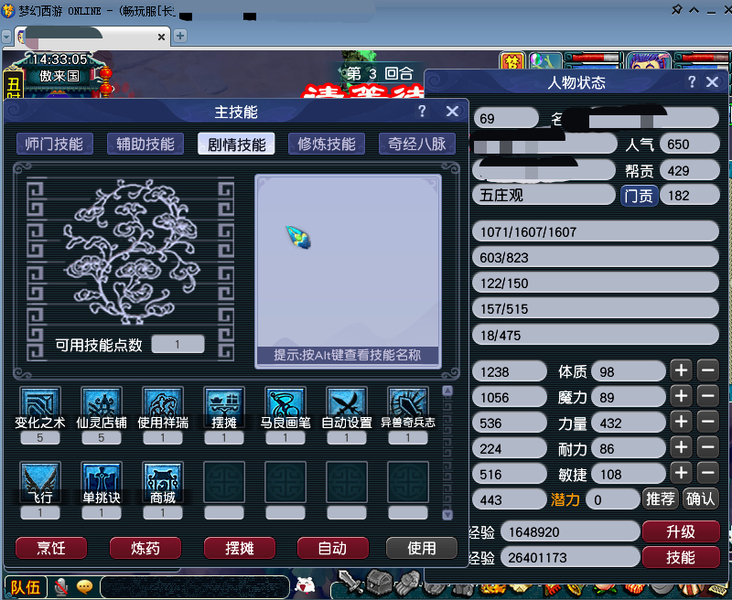The width and height of the screenshot is (732, 600).
Task: Click the 自动 button
Action: coord(333,548)
